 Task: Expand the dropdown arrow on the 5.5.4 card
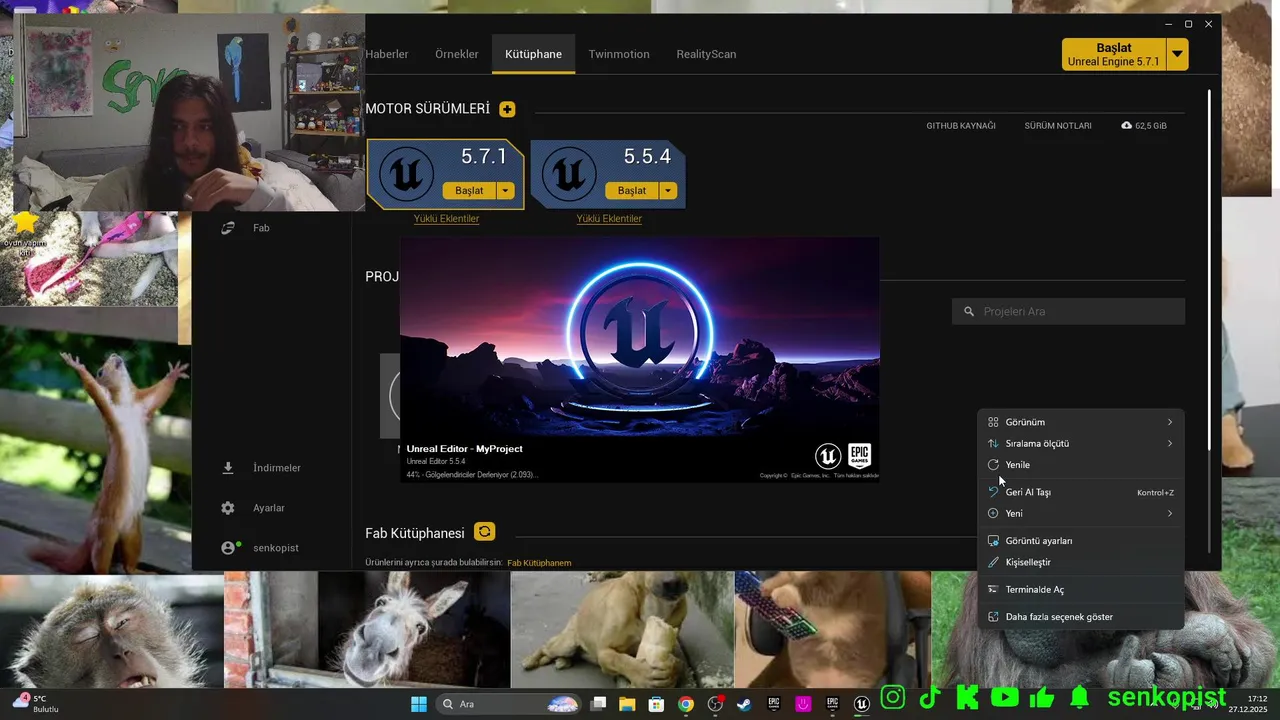click(x=669, y=190)
